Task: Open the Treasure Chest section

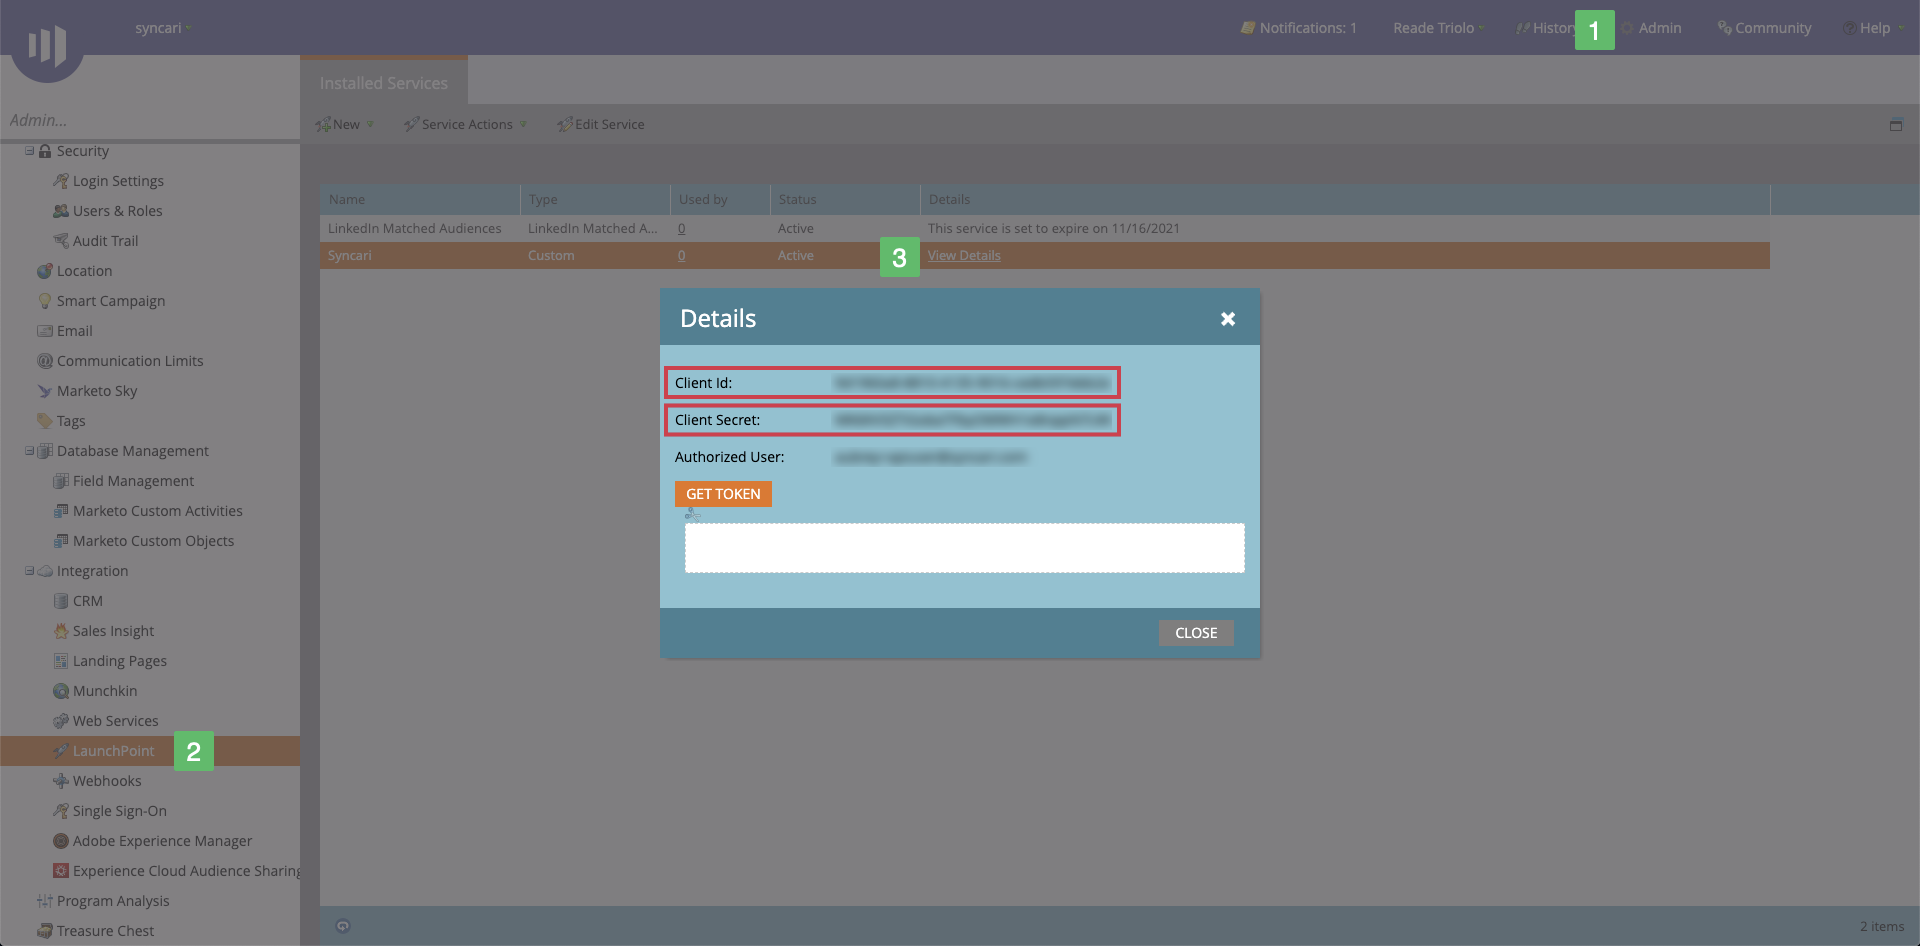Action: [106, 930]
